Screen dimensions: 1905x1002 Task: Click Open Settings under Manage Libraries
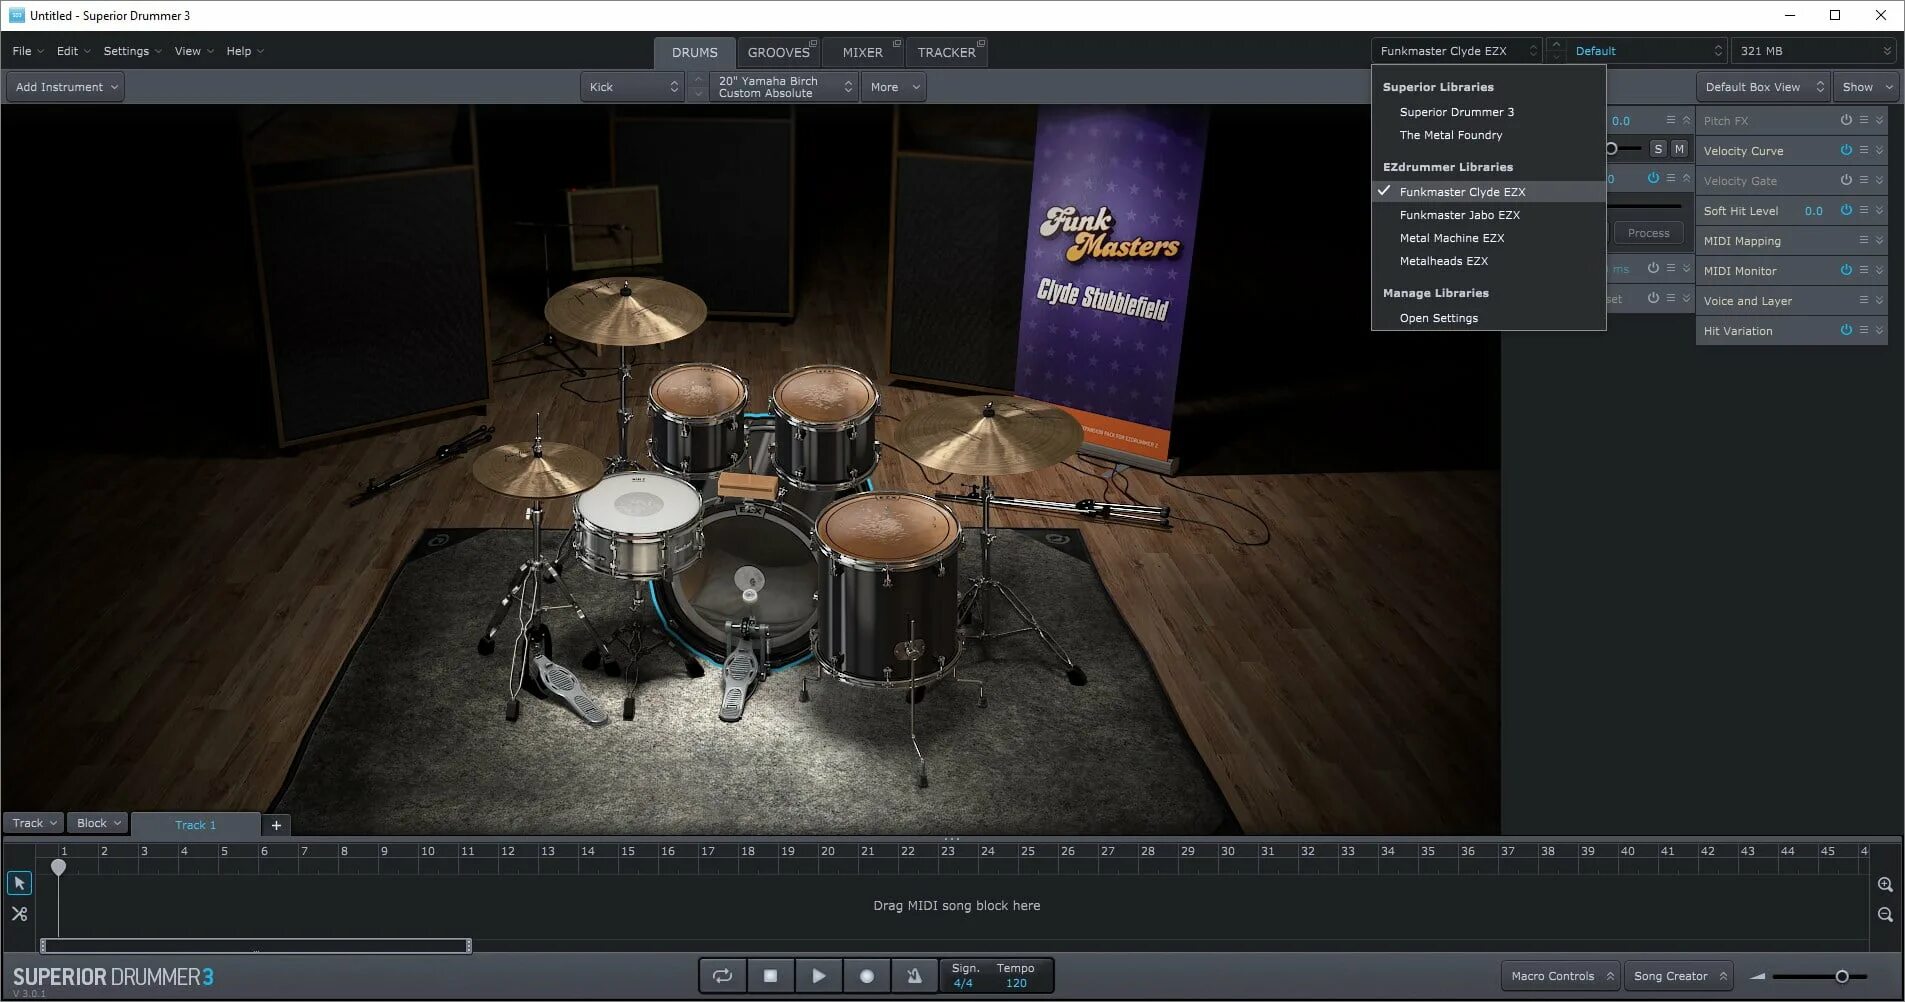pyautogui.click(x=1488, y=318)
